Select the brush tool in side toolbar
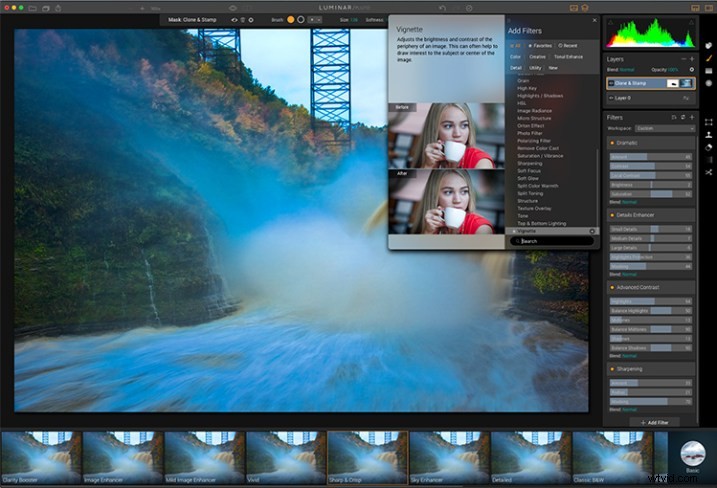Screen dimensions: 717x488 (x=708, y=58)
